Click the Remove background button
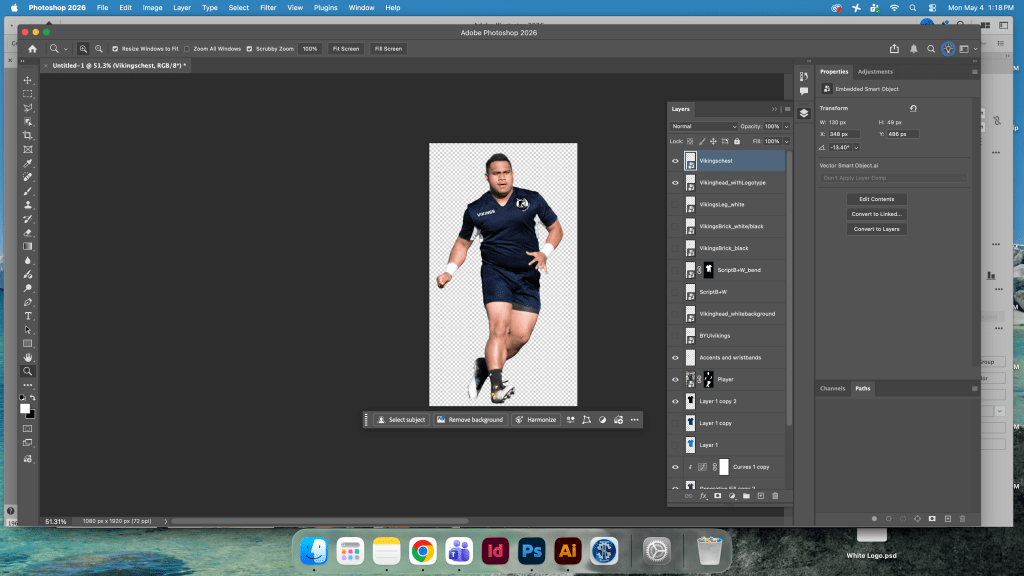 pyautogui.click(x=470, y=420)
